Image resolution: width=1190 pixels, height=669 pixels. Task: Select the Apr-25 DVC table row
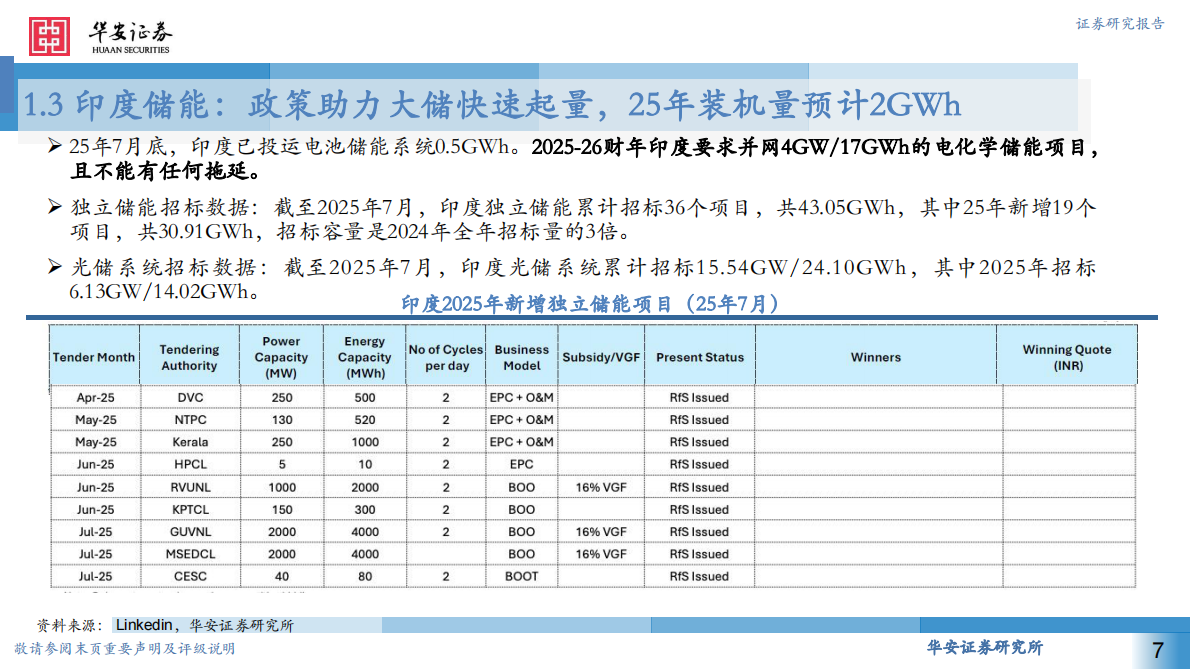(300, 397)
